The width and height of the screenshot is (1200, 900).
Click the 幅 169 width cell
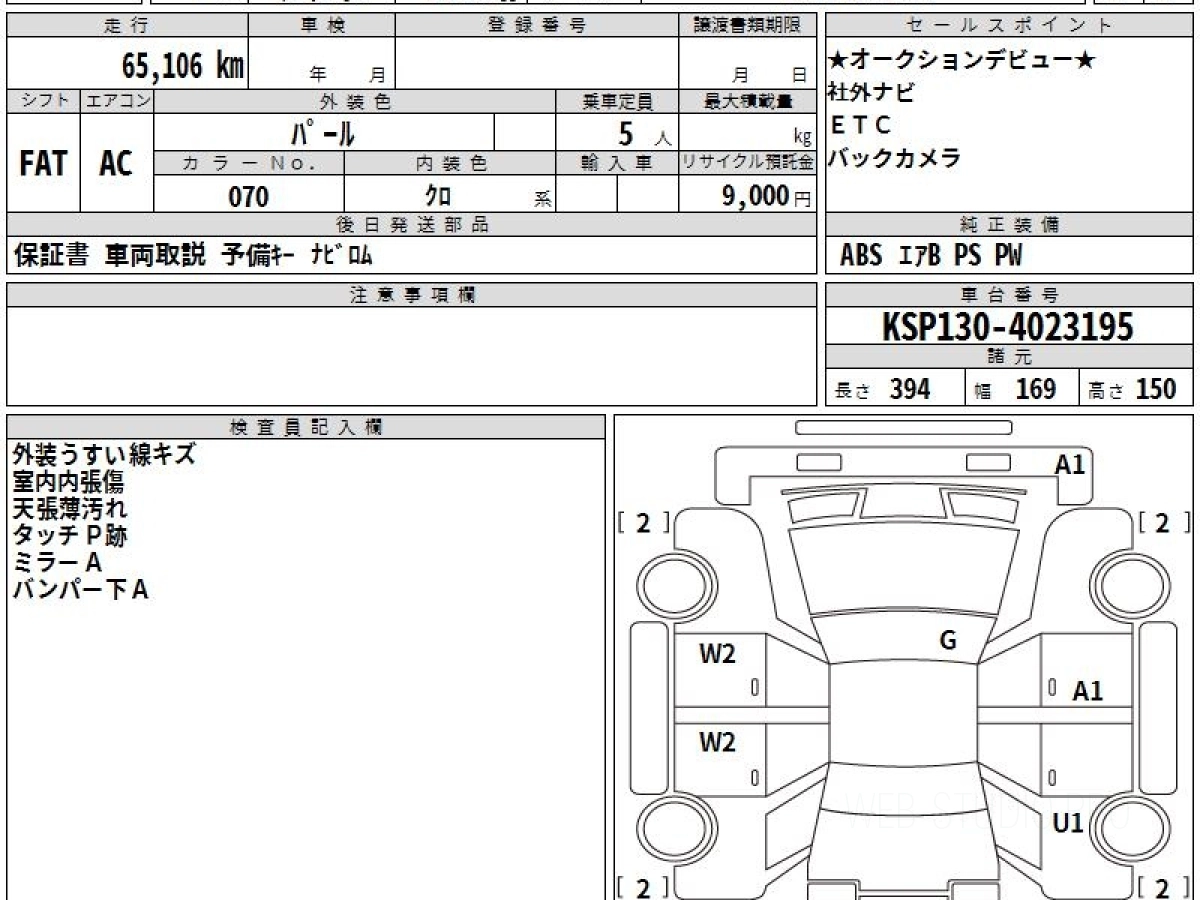coord(1022,388)
